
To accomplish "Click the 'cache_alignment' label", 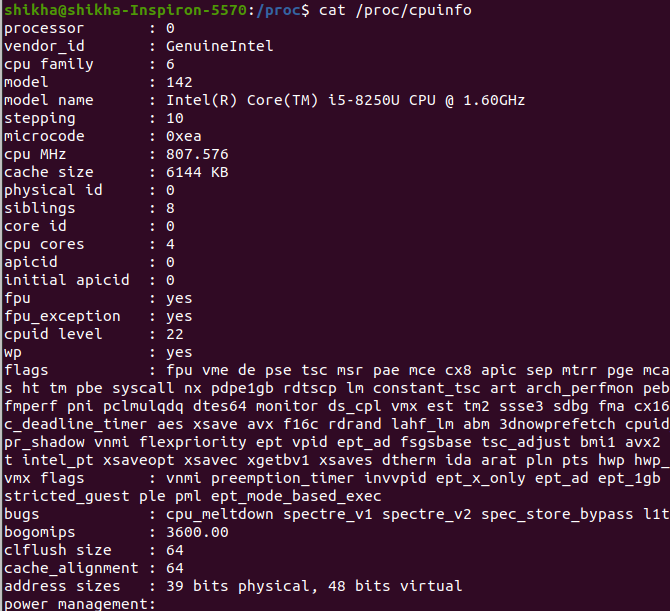I will pos(67,568).
